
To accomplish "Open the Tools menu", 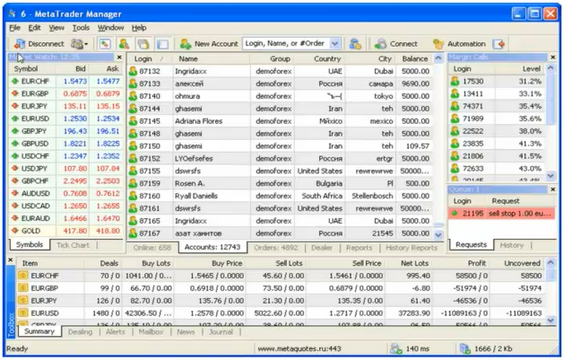I will click(81, 28).
